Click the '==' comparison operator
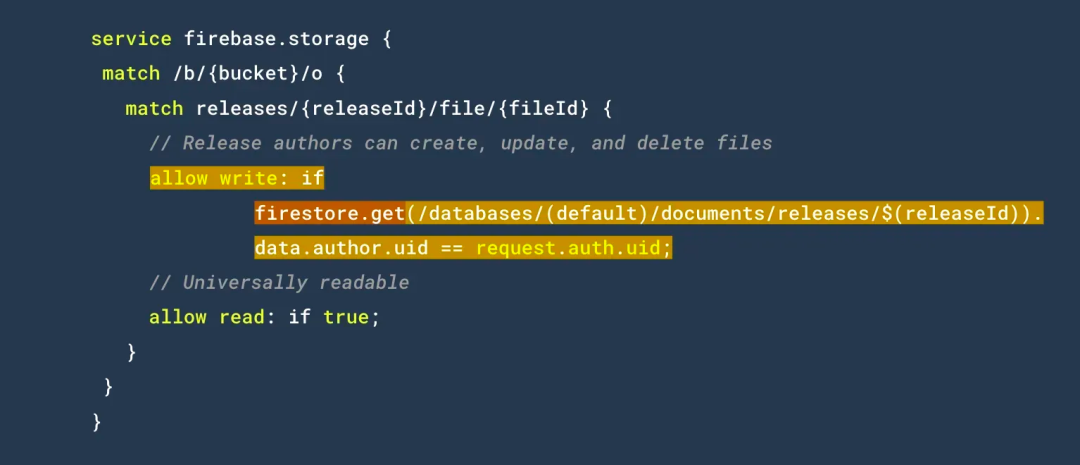 coord(451,248)
